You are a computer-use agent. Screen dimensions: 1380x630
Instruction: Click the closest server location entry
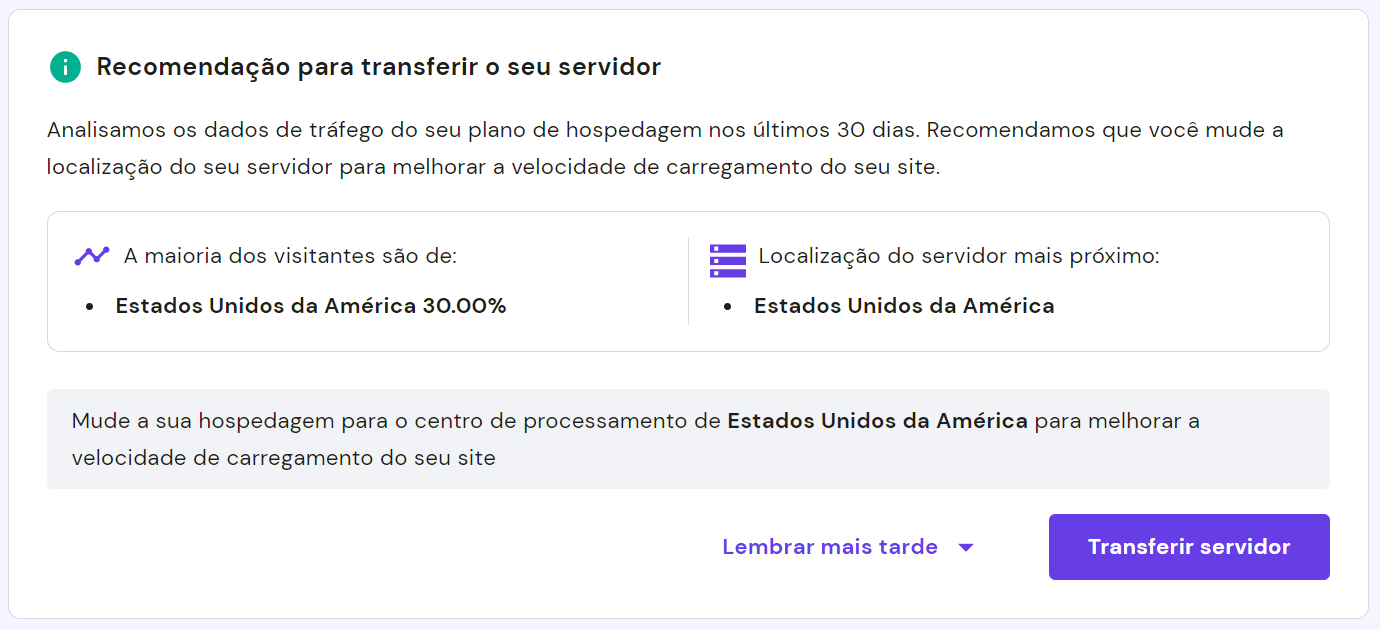[x=904, y=305]
